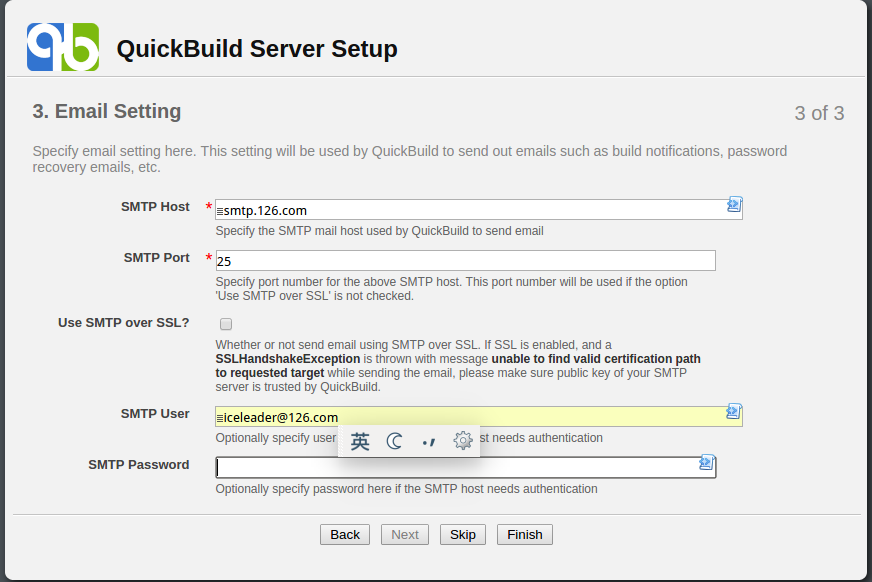The height and width of the screenshot is (582, 872).
Task: Open script helper icon for SMTP Host
Action: pos(734,205)
